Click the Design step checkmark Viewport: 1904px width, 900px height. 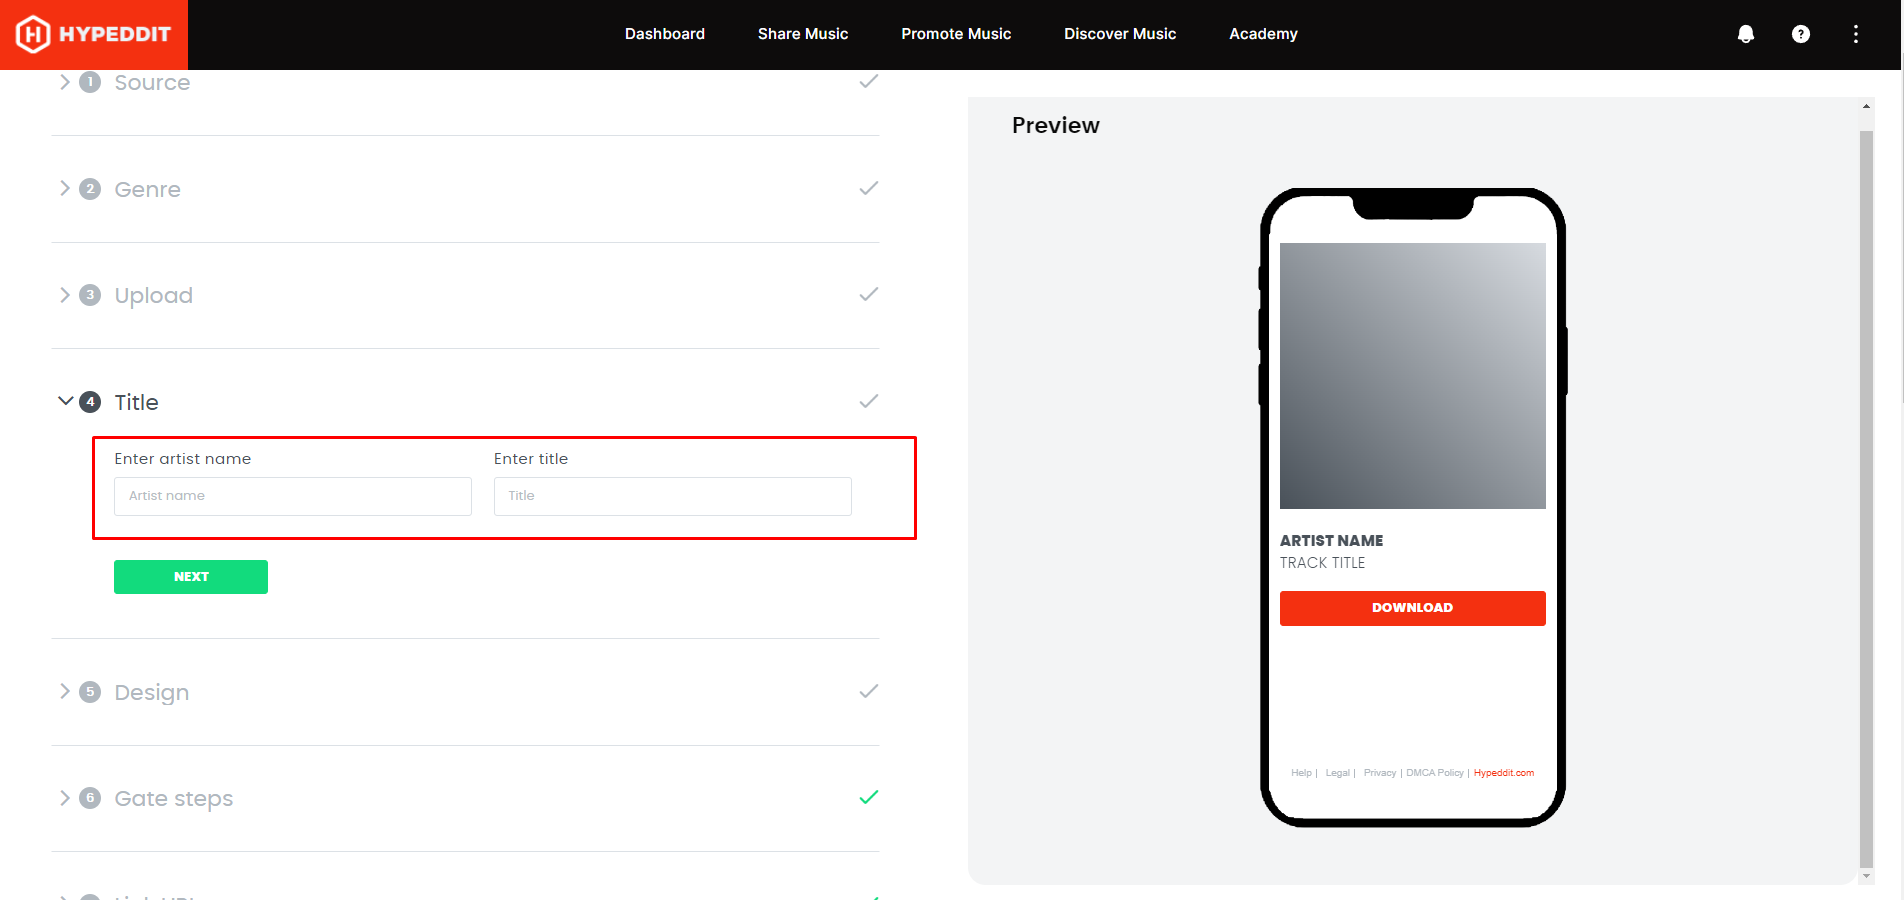(x=868, y=691)
